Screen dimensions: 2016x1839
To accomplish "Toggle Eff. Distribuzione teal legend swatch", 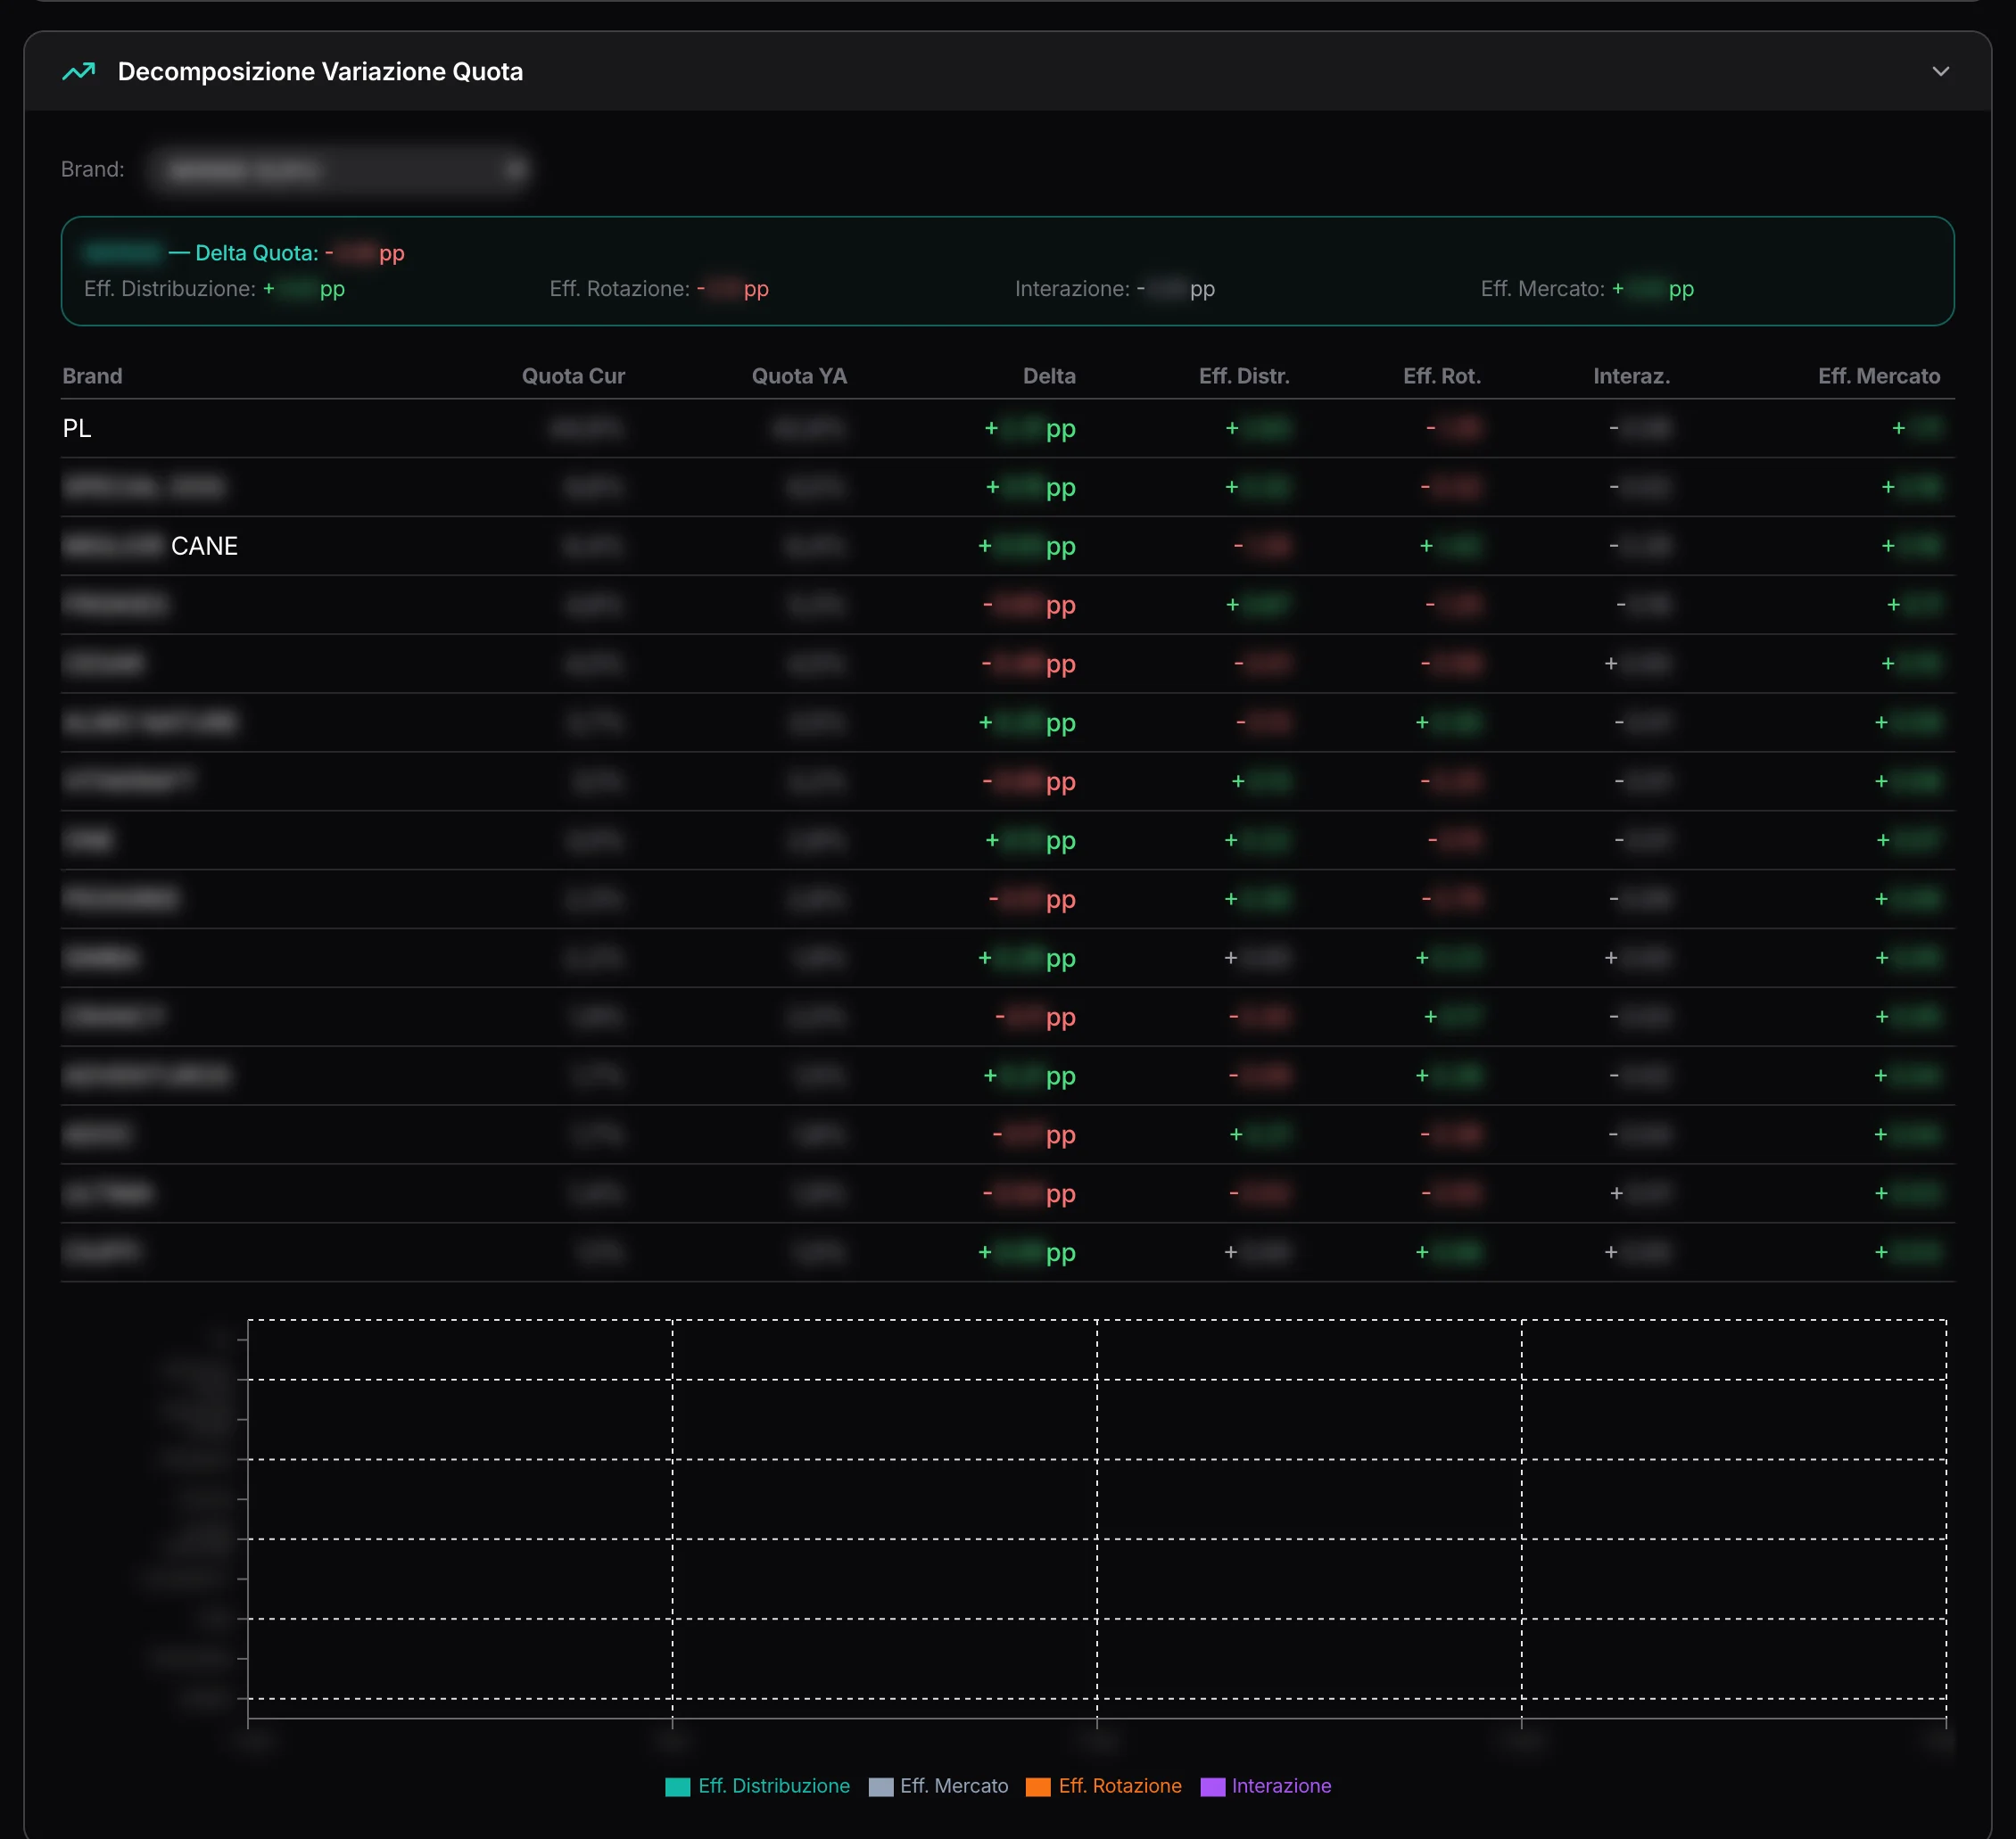I will [677, 1787].
